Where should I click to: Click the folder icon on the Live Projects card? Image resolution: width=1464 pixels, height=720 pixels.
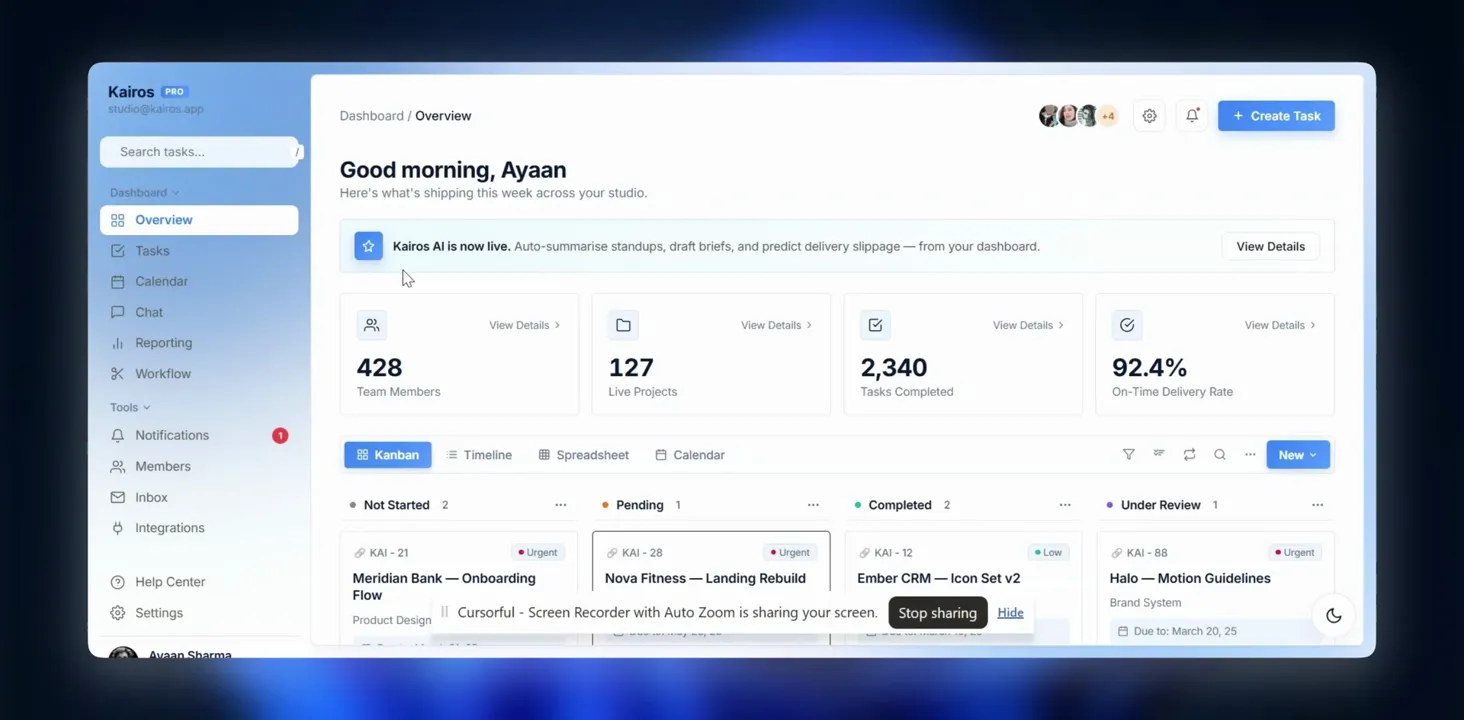tap(623, 325)
